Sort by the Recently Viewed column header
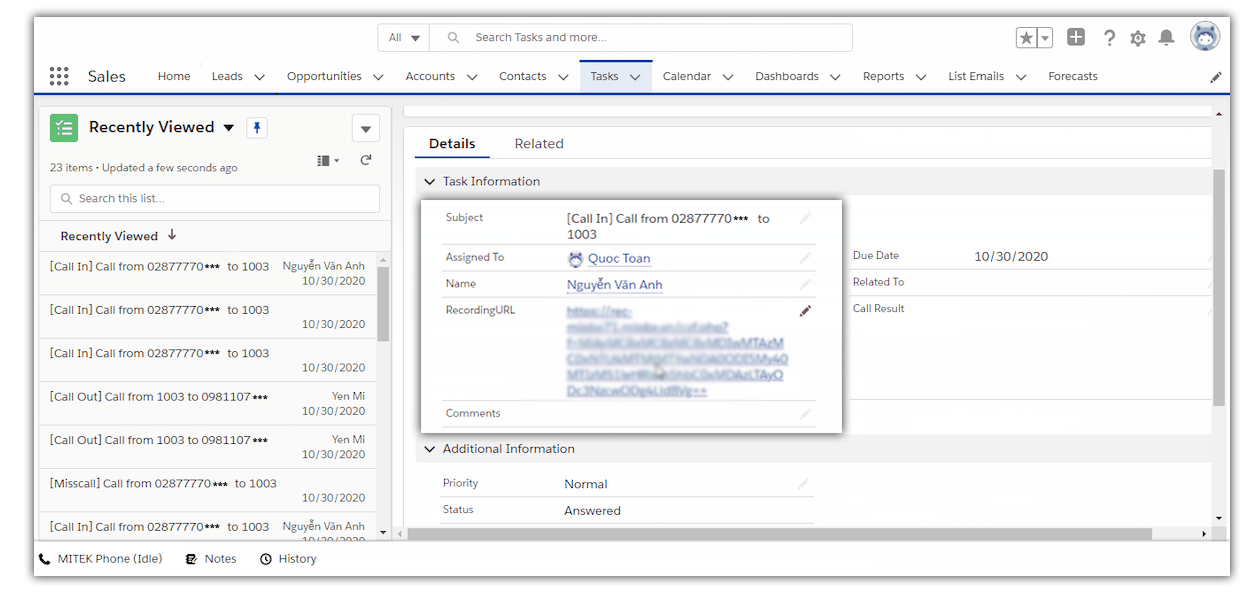Viewport: 1254px width, 599px height. [109, 237]
